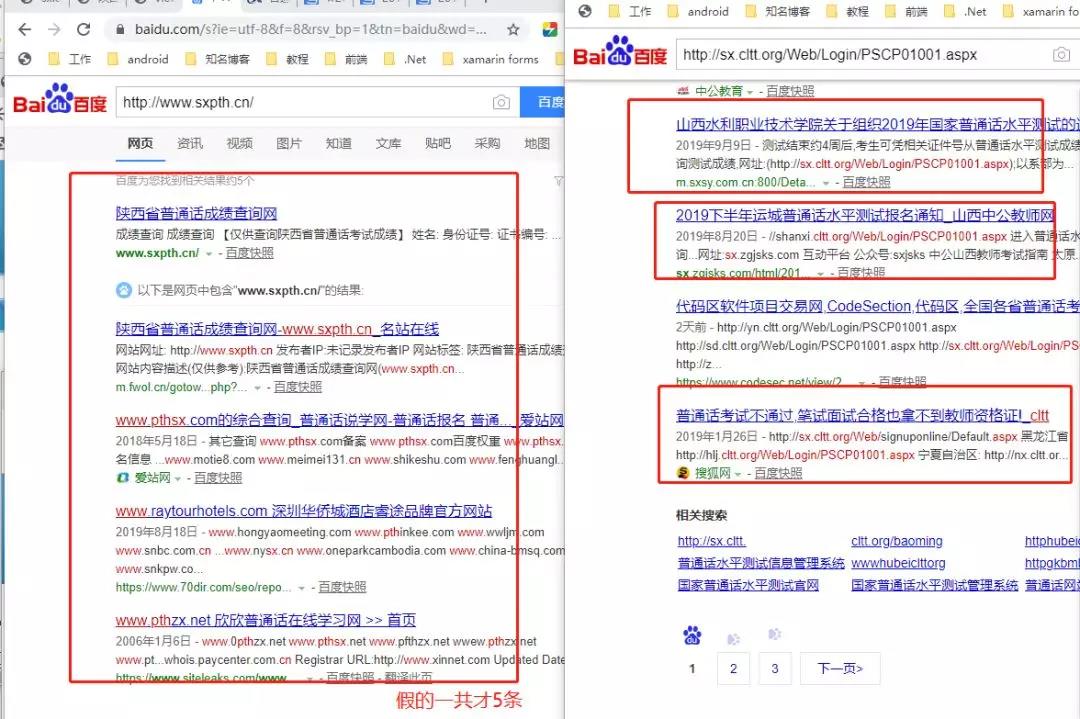Open the www.raytourhotels.com 深圳华侨城酒店 result
The width and height of the screenshot is (1080, 719).
pos(304,511)
